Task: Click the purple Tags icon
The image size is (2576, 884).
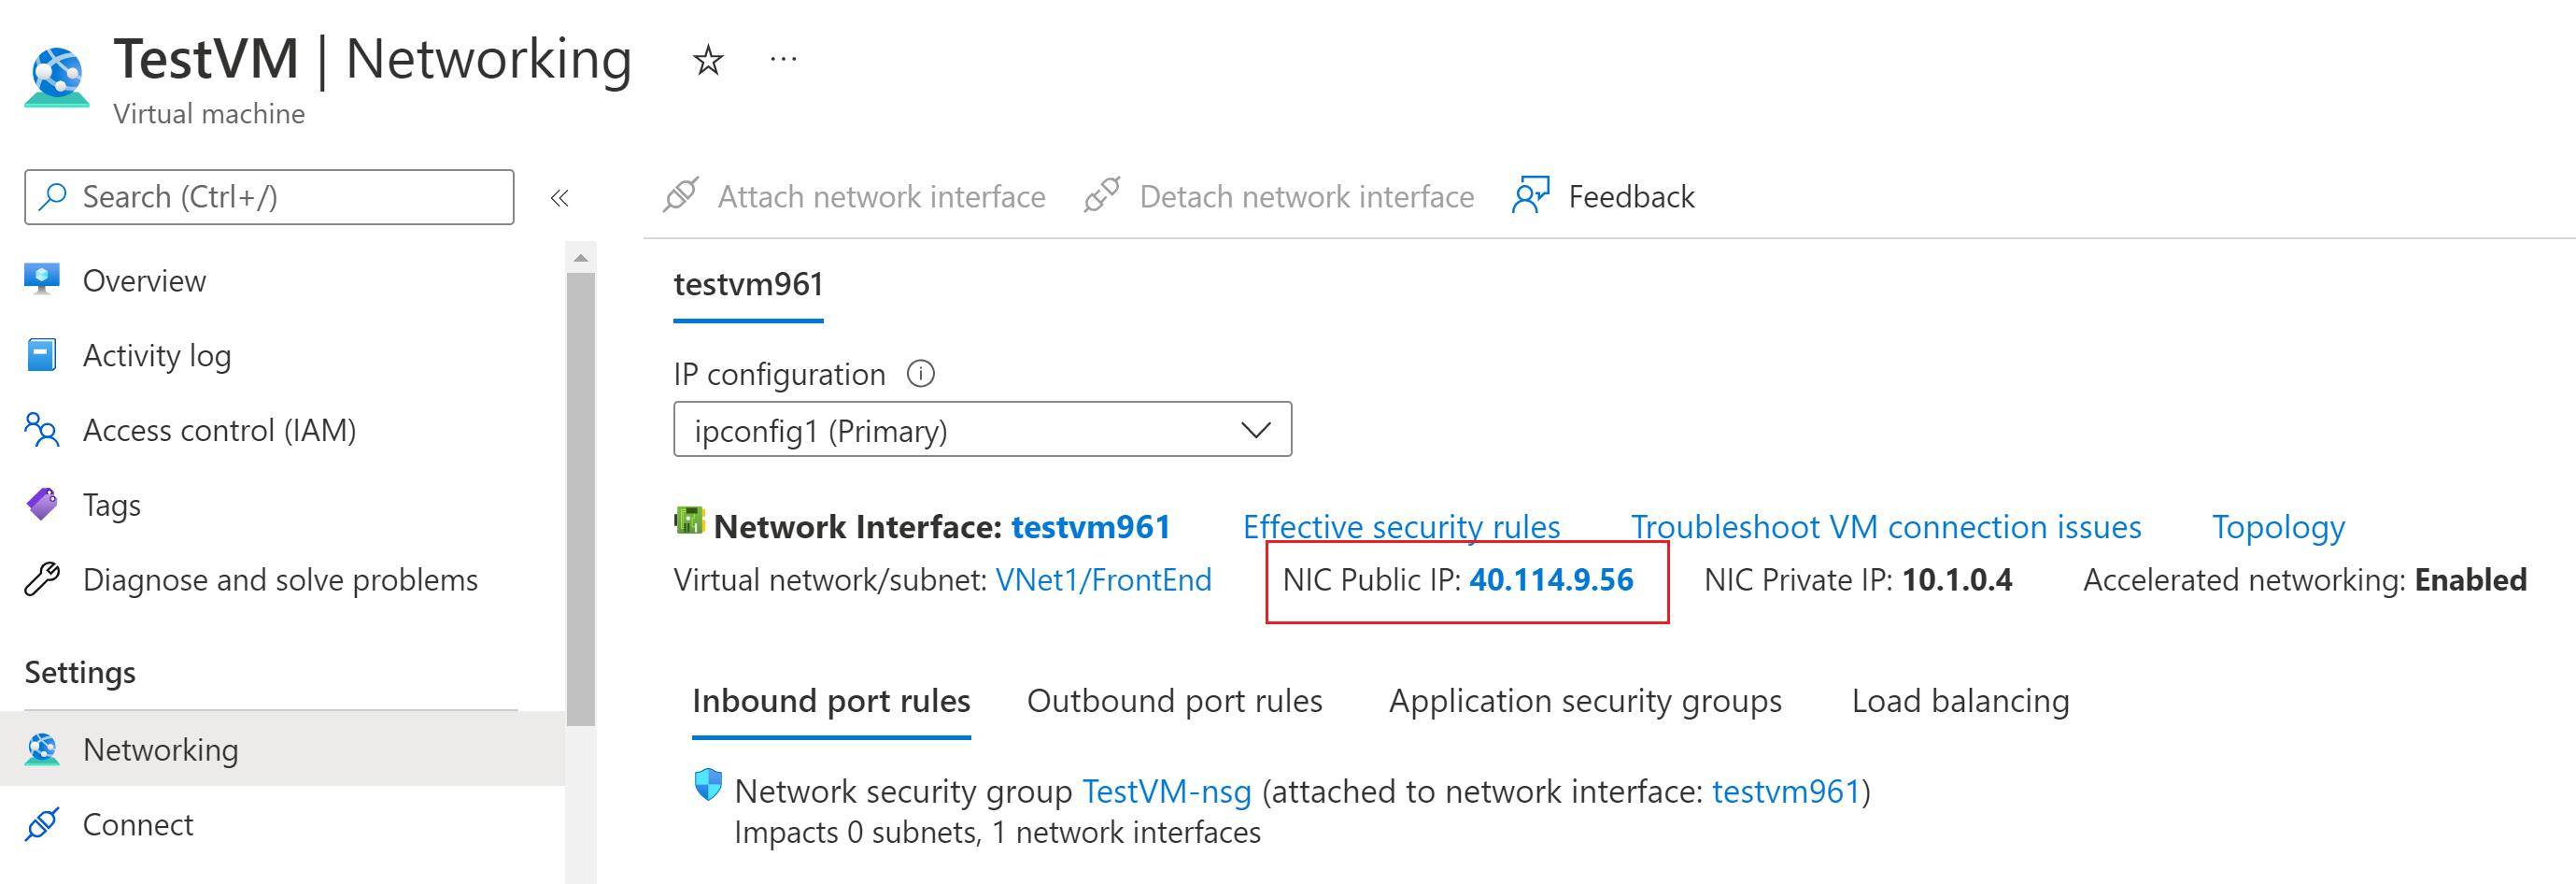Action: [x=42, y=504]
